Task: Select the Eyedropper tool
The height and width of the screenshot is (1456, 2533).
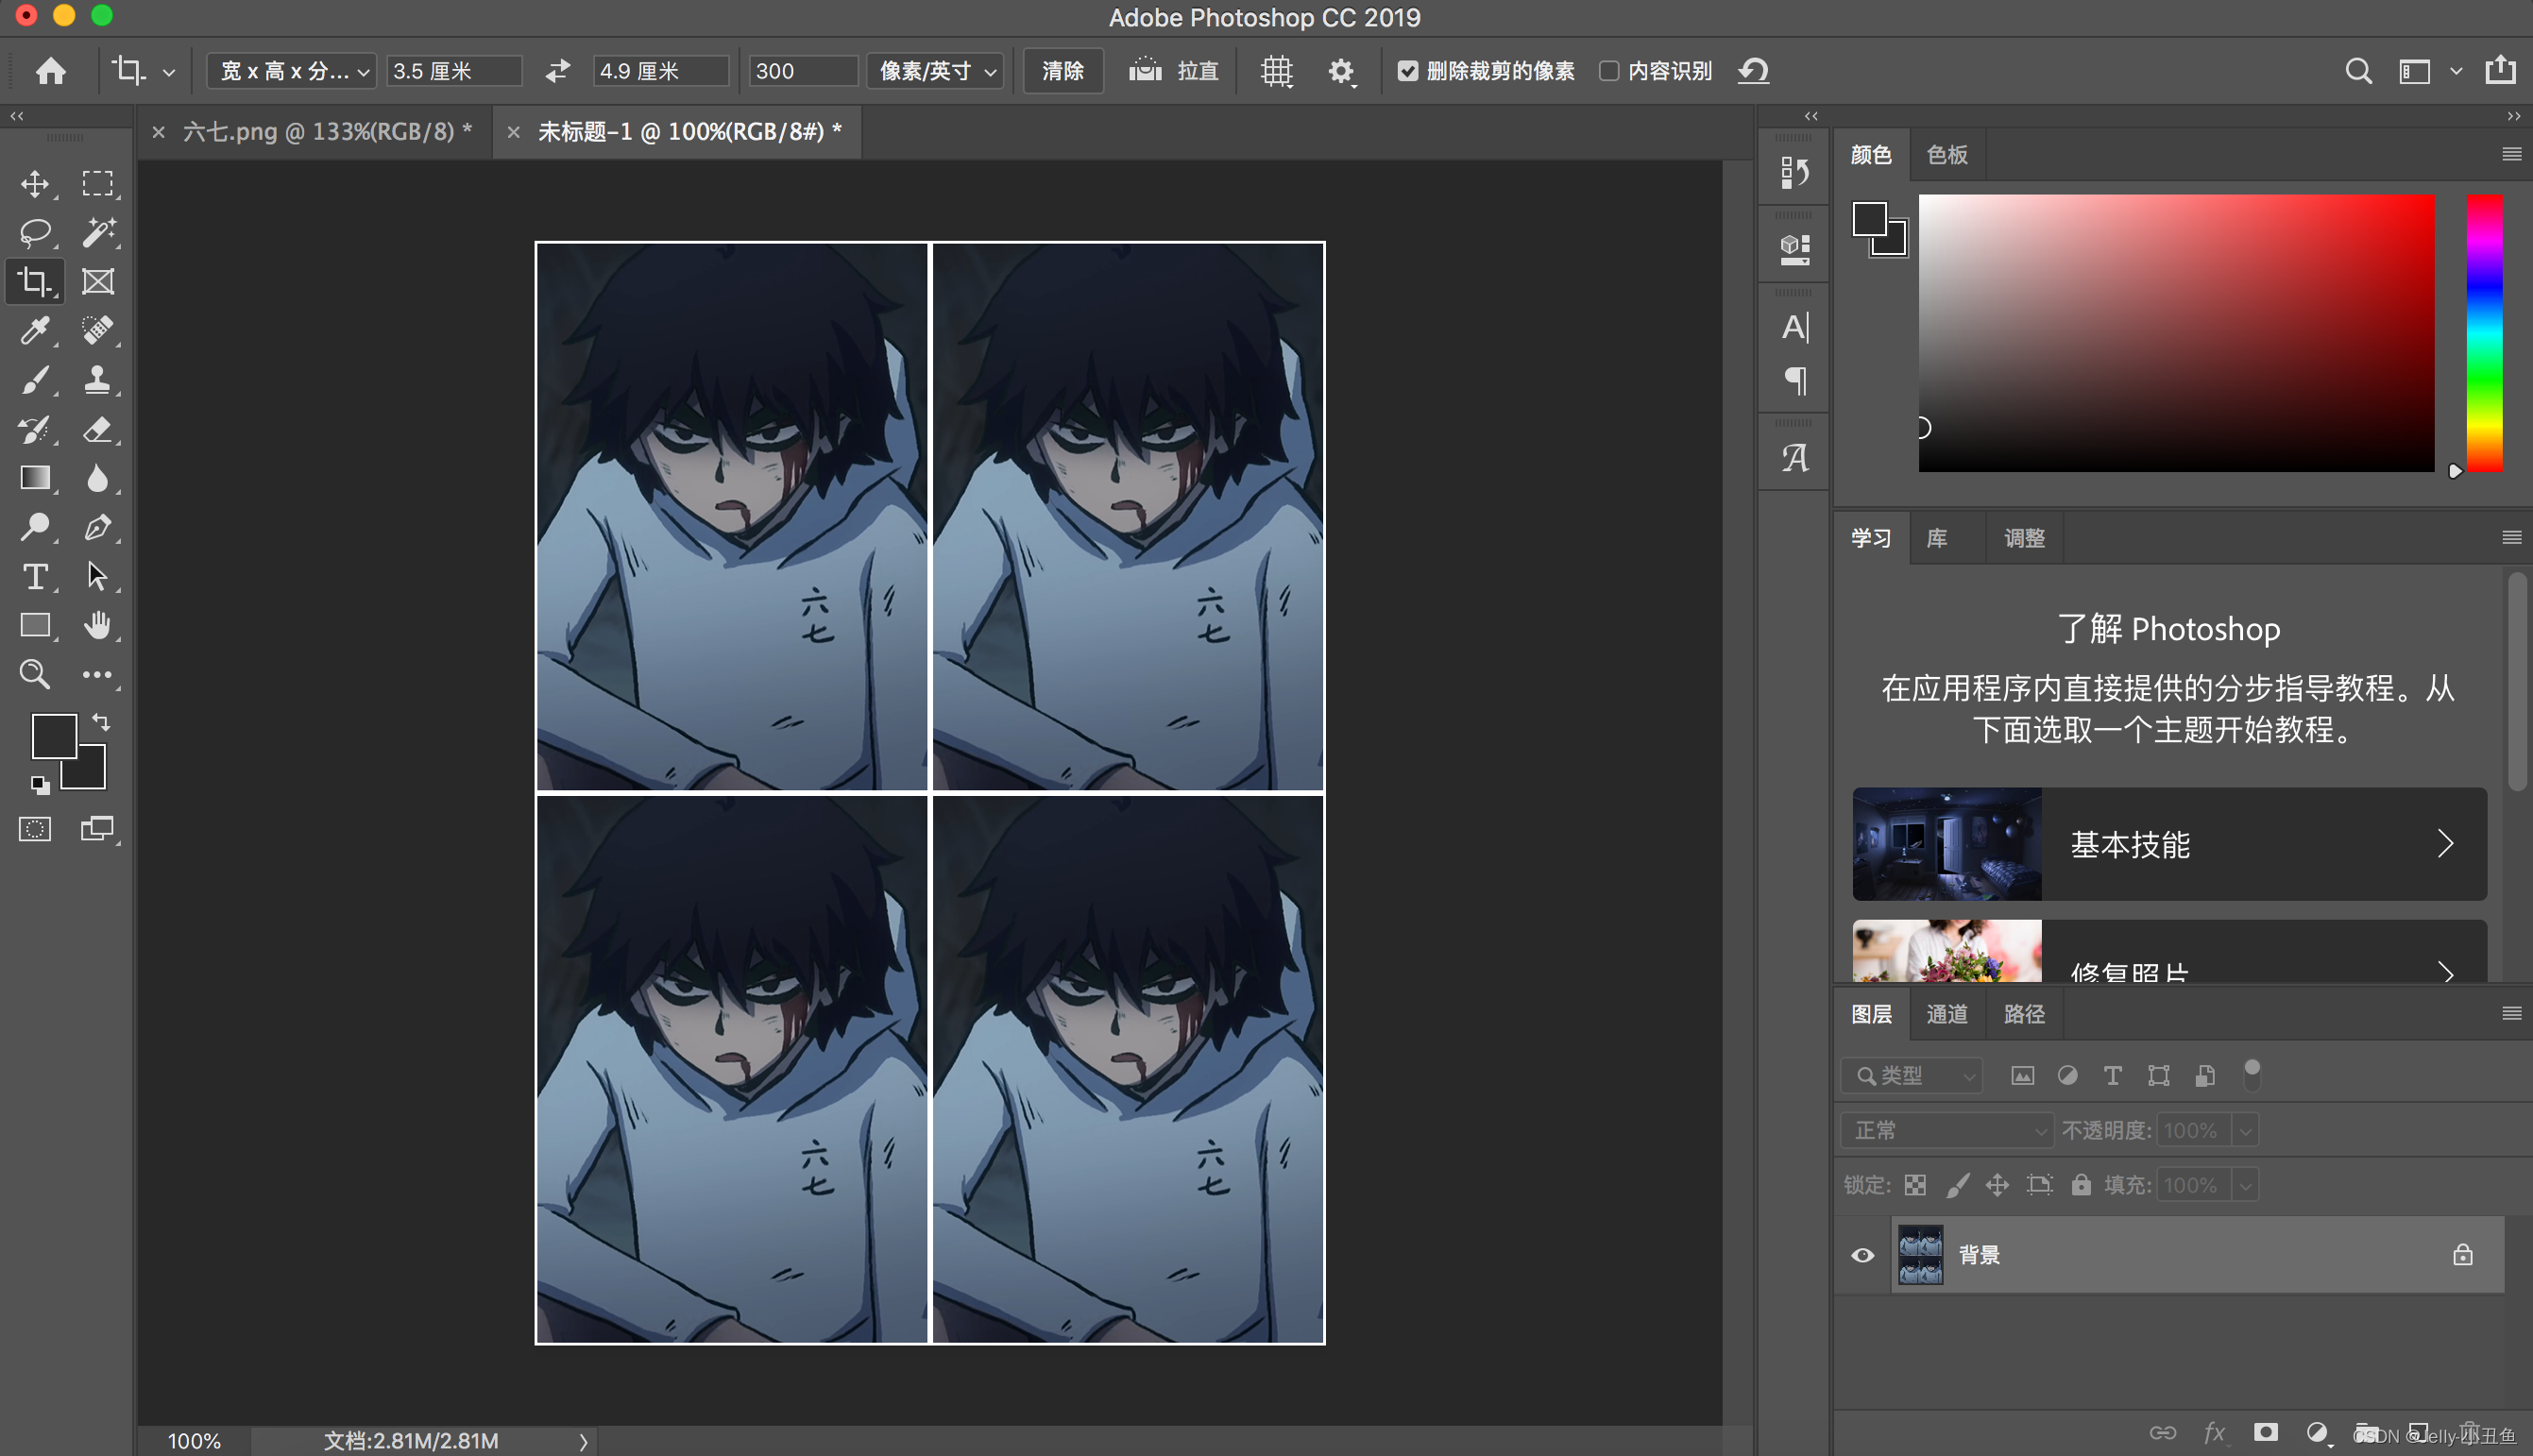Action: [x=35, y=330]
